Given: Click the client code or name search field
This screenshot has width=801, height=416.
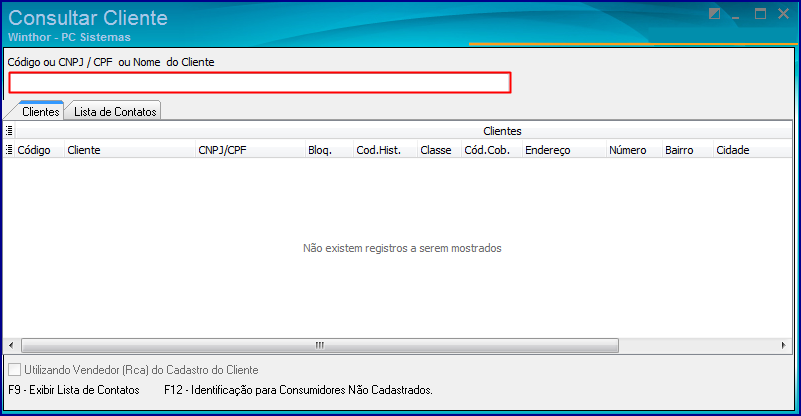Looking at the screenshot, I should [x=260, y=83].
